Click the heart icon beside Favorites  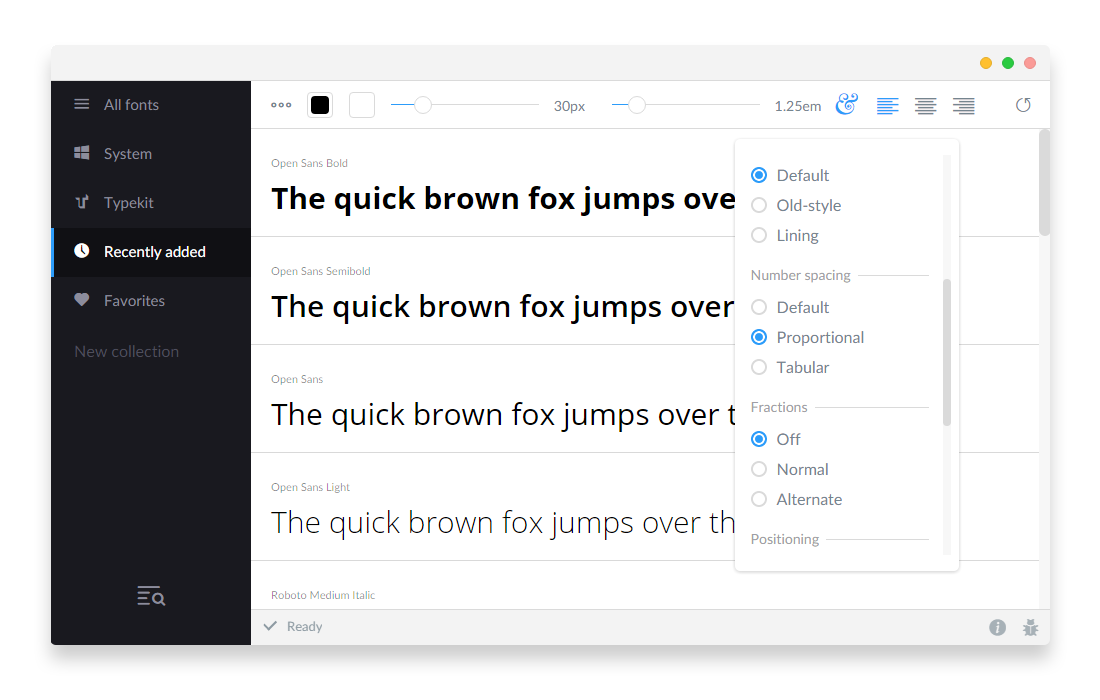click(82, 299)
